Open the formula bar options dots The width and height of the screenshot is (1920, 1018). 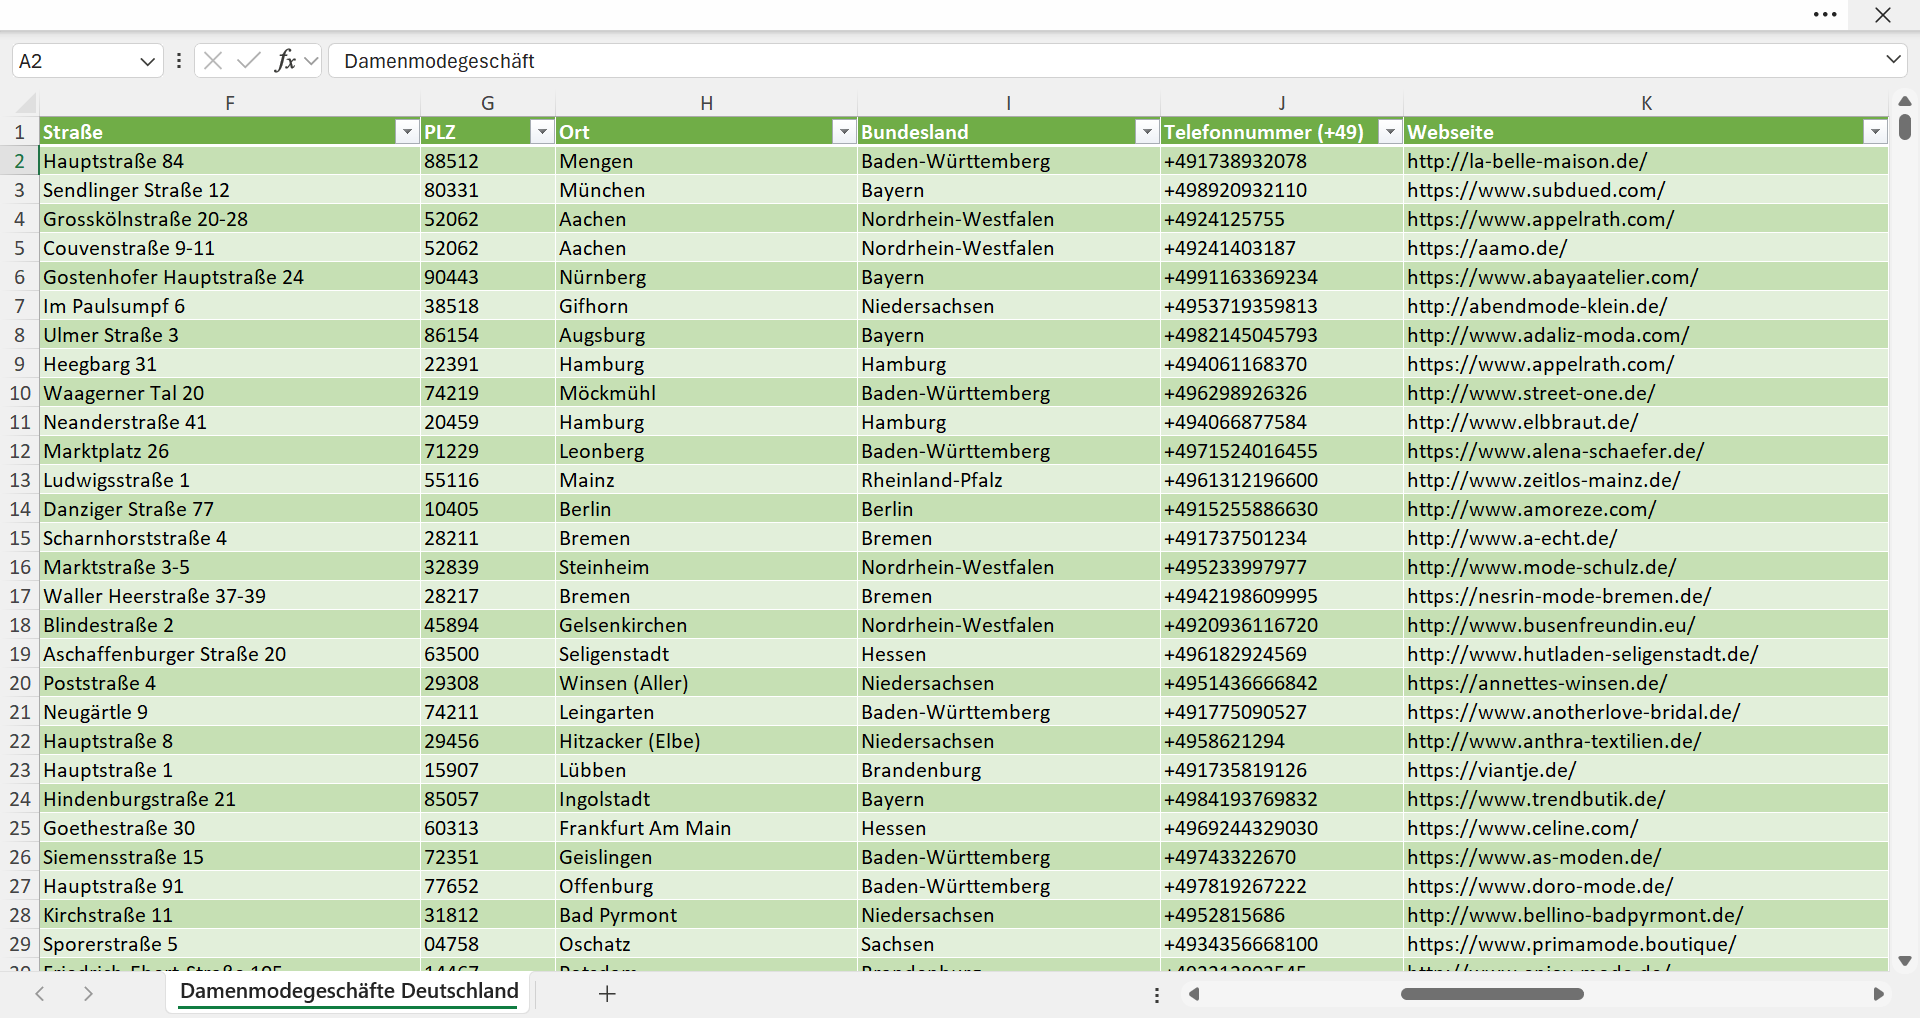click(178, 61)
